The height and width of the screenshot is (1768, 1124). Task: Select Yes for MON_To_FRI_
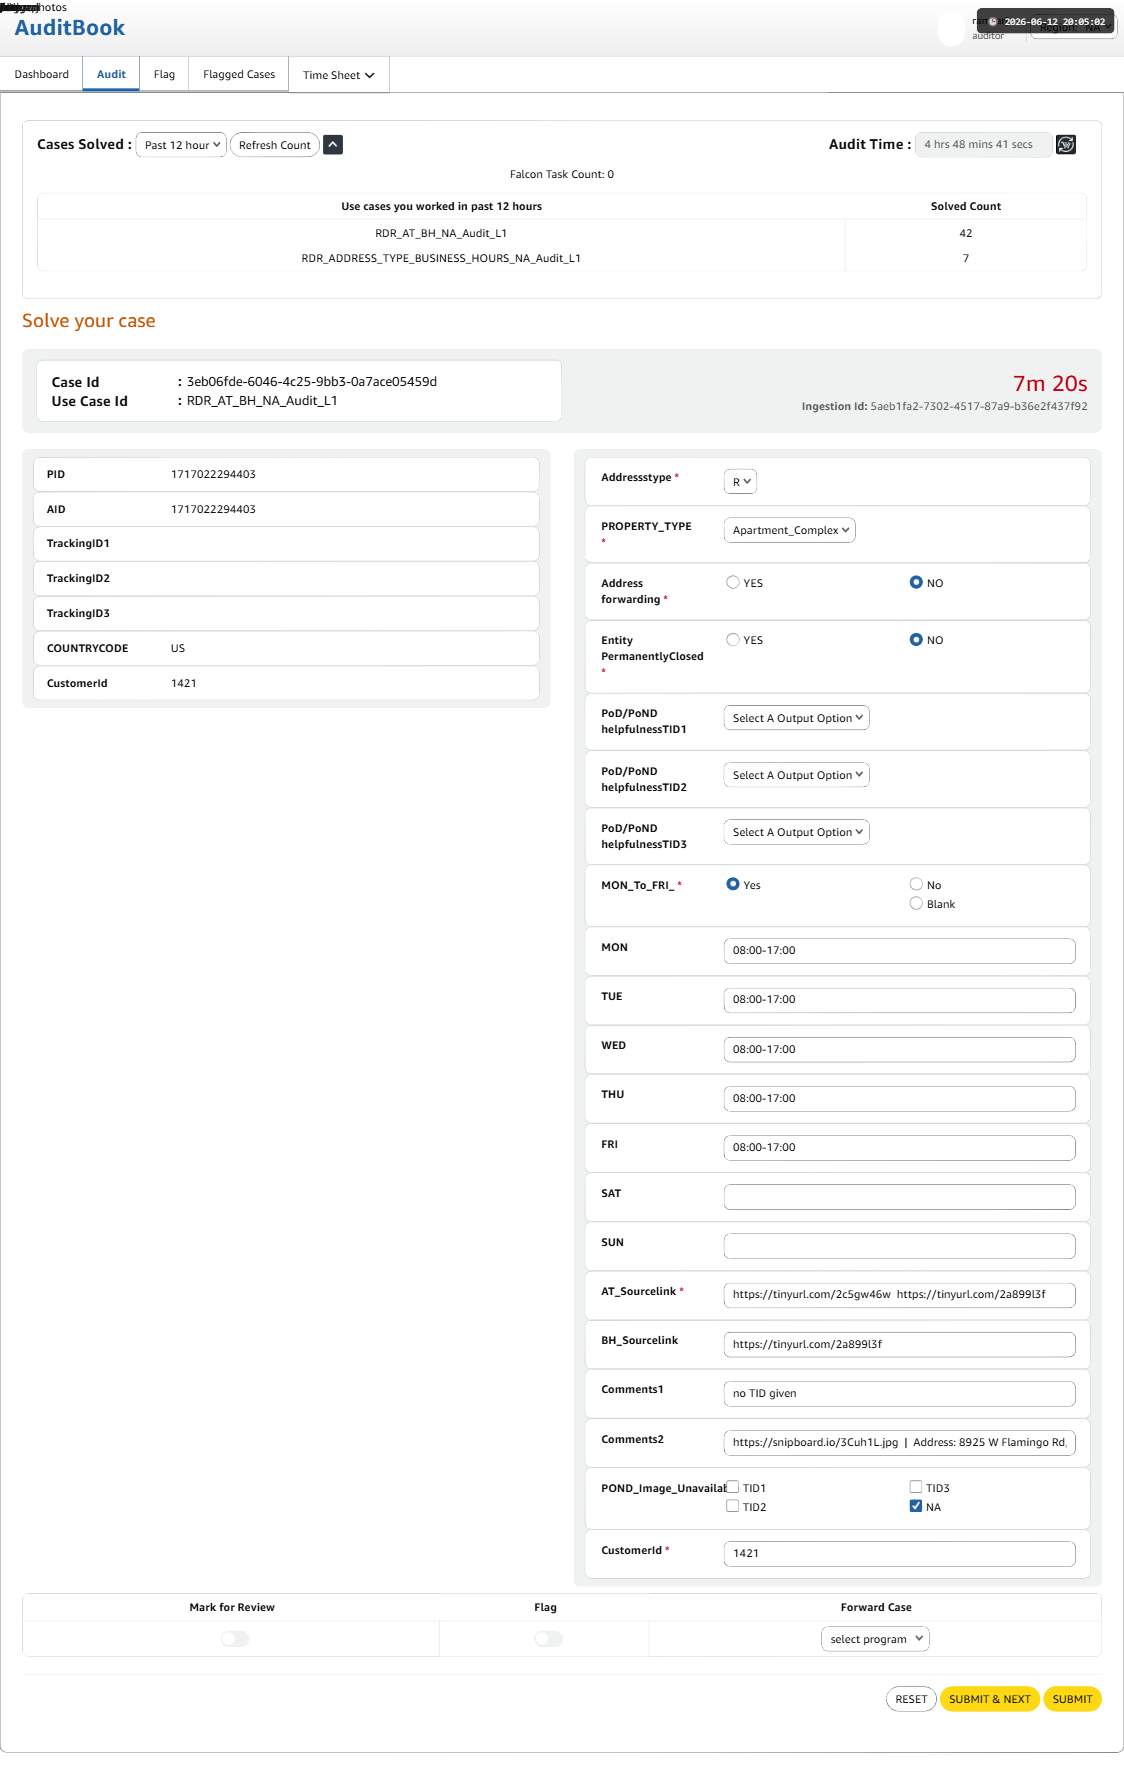(733, 884)
